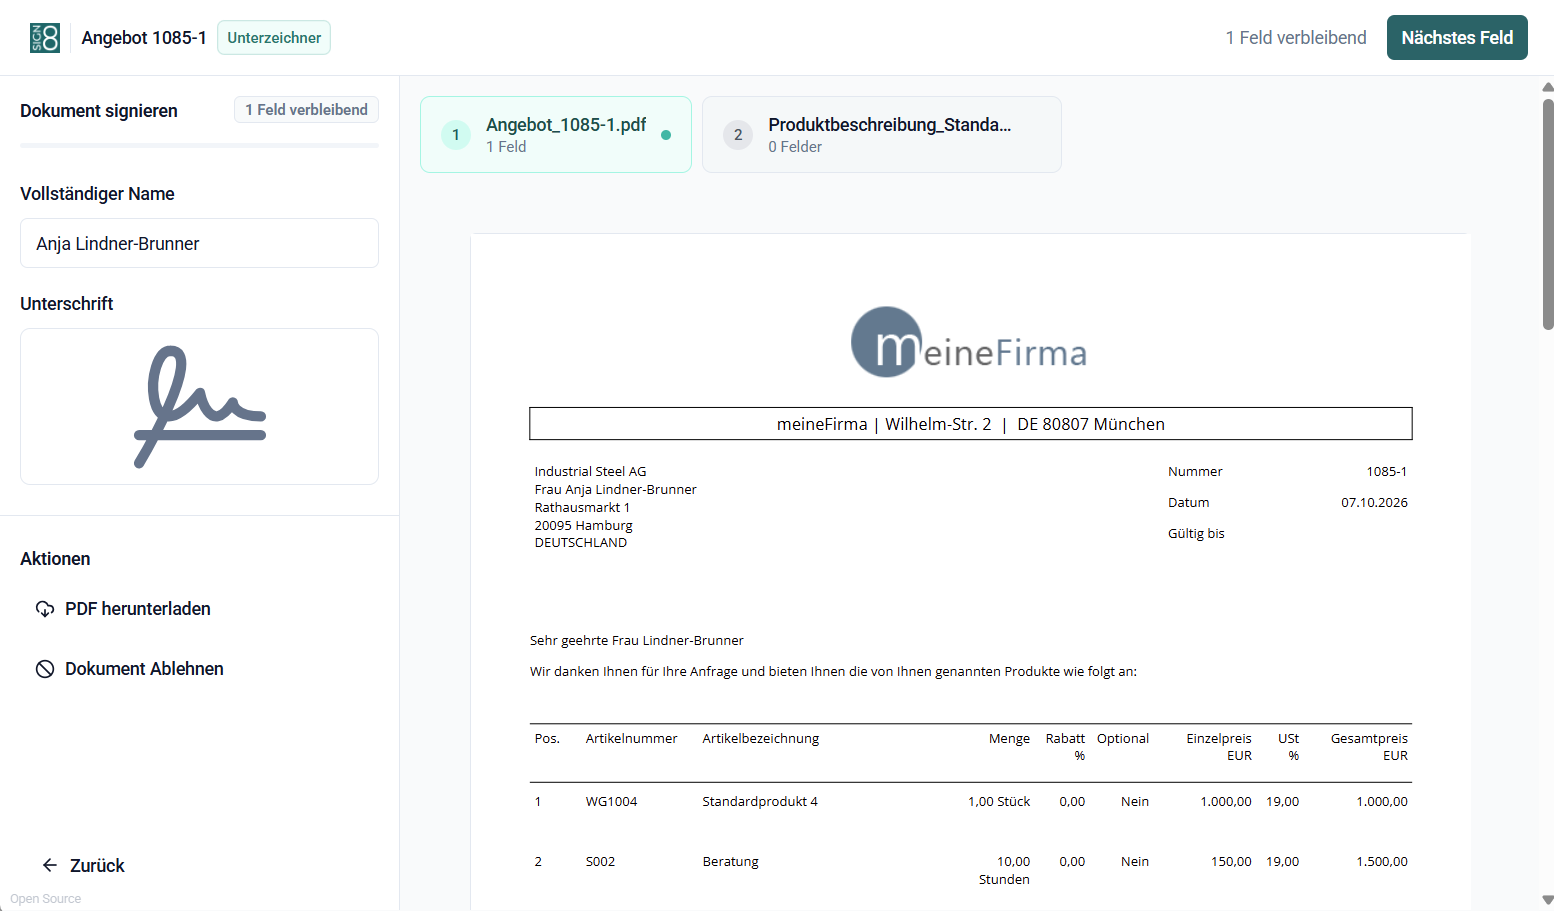
Task: Click the back arrow next to Zurück
Action: (x=50, y=865)
